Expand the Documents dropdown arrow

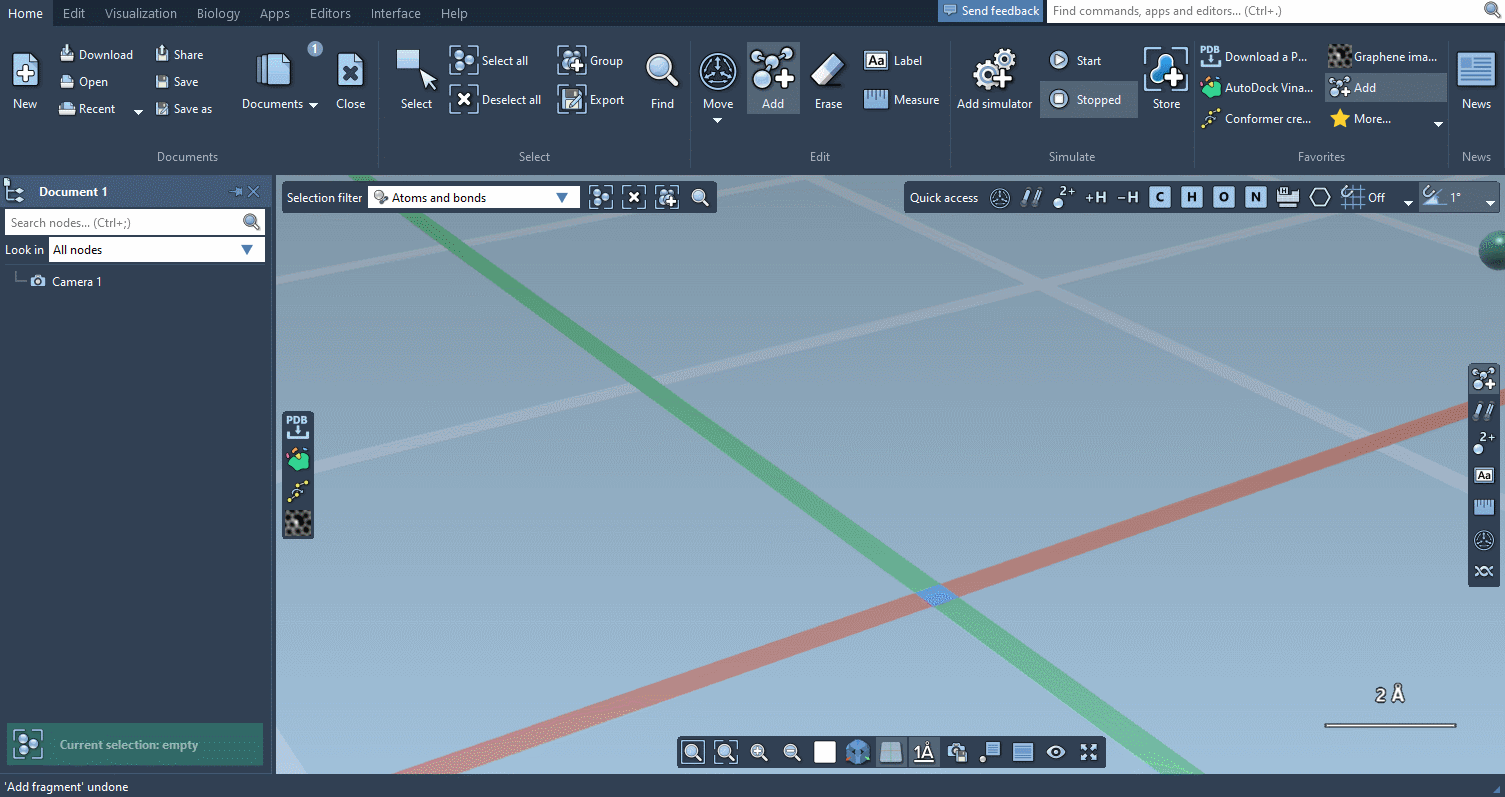(313, 105)
